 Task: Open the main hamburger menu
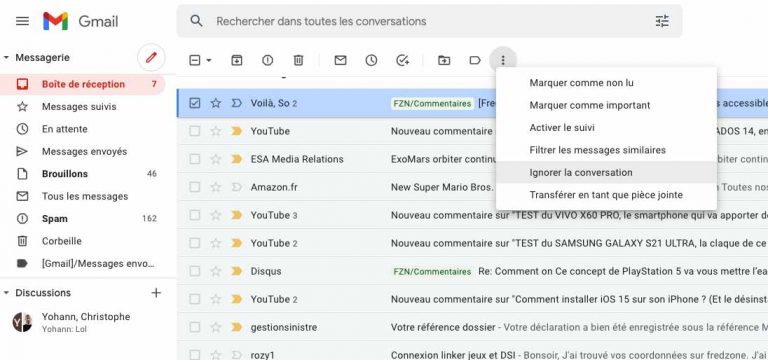click(x=22, y=21)
